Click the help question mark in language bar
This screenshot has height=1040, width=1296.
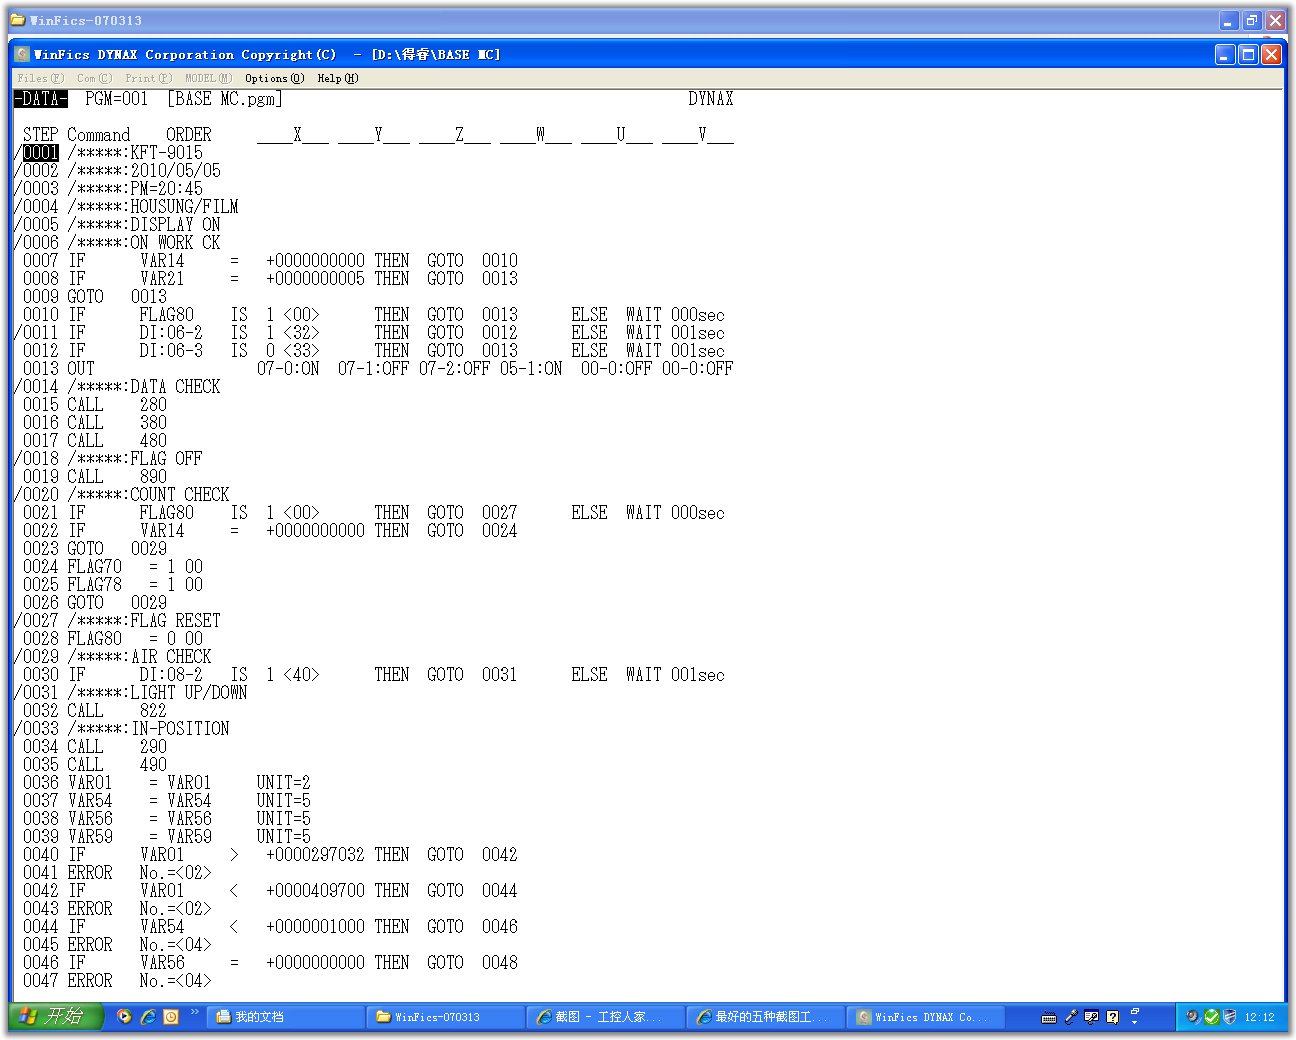click(1112, 1017)
